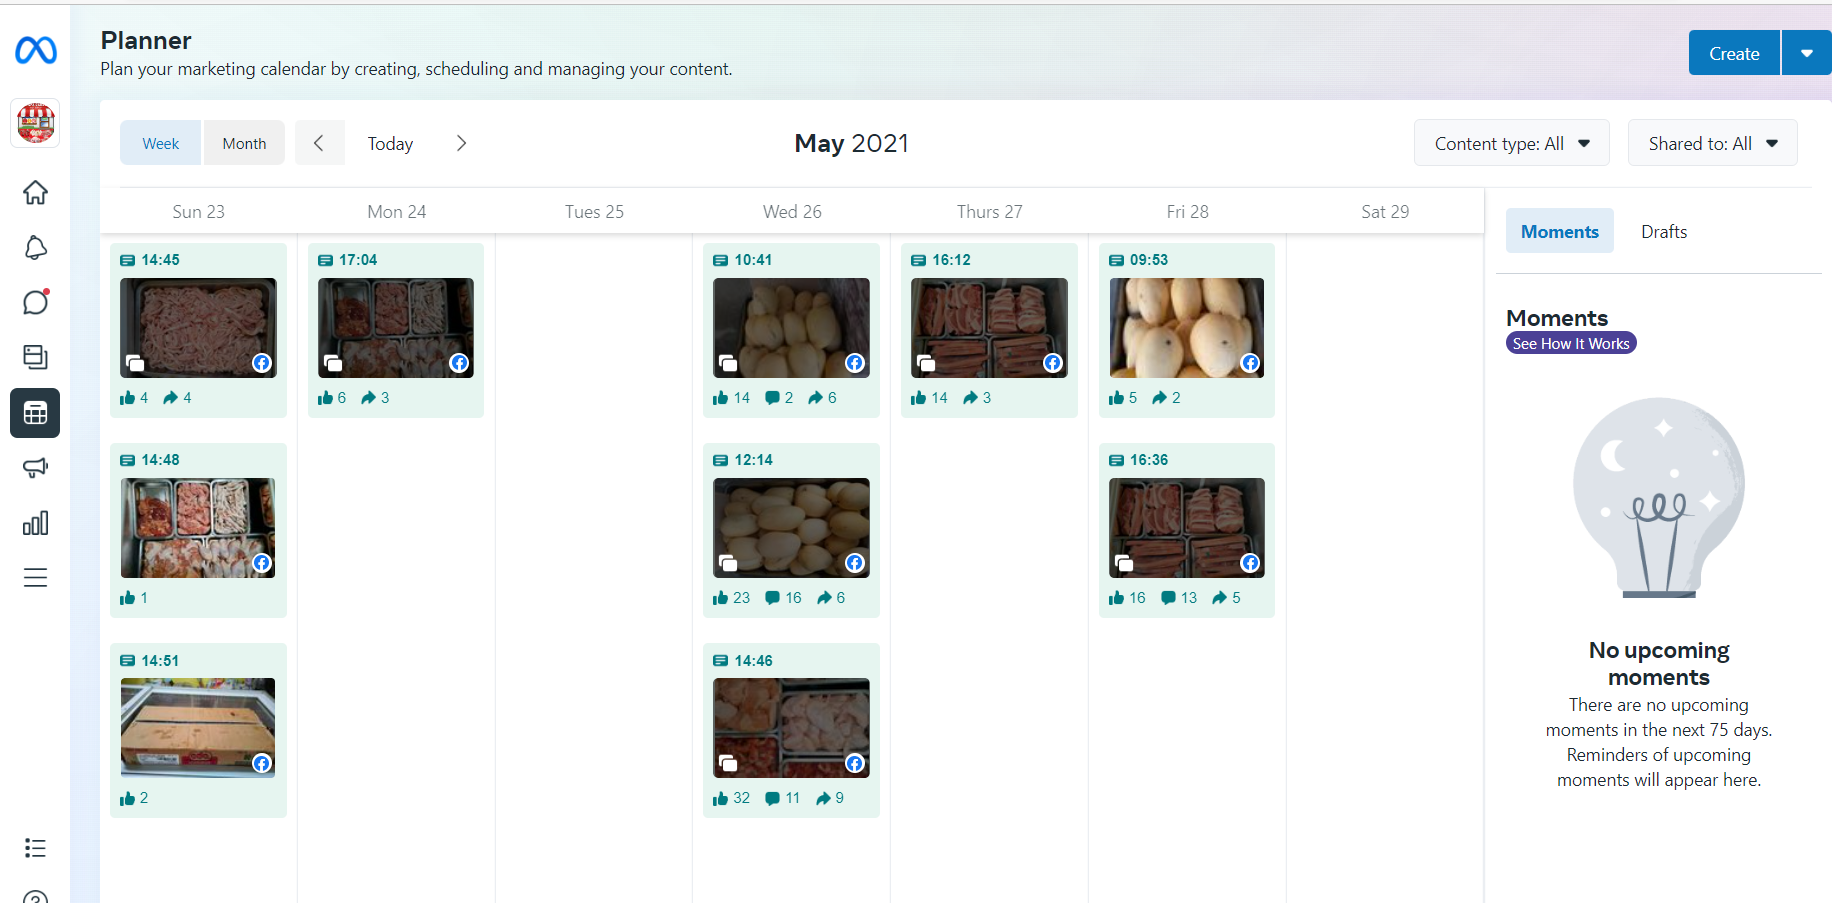The image size is (1832, 903).
Task: Open the Sun 14:48 post thumbnail
Action: tap(198, 528)
